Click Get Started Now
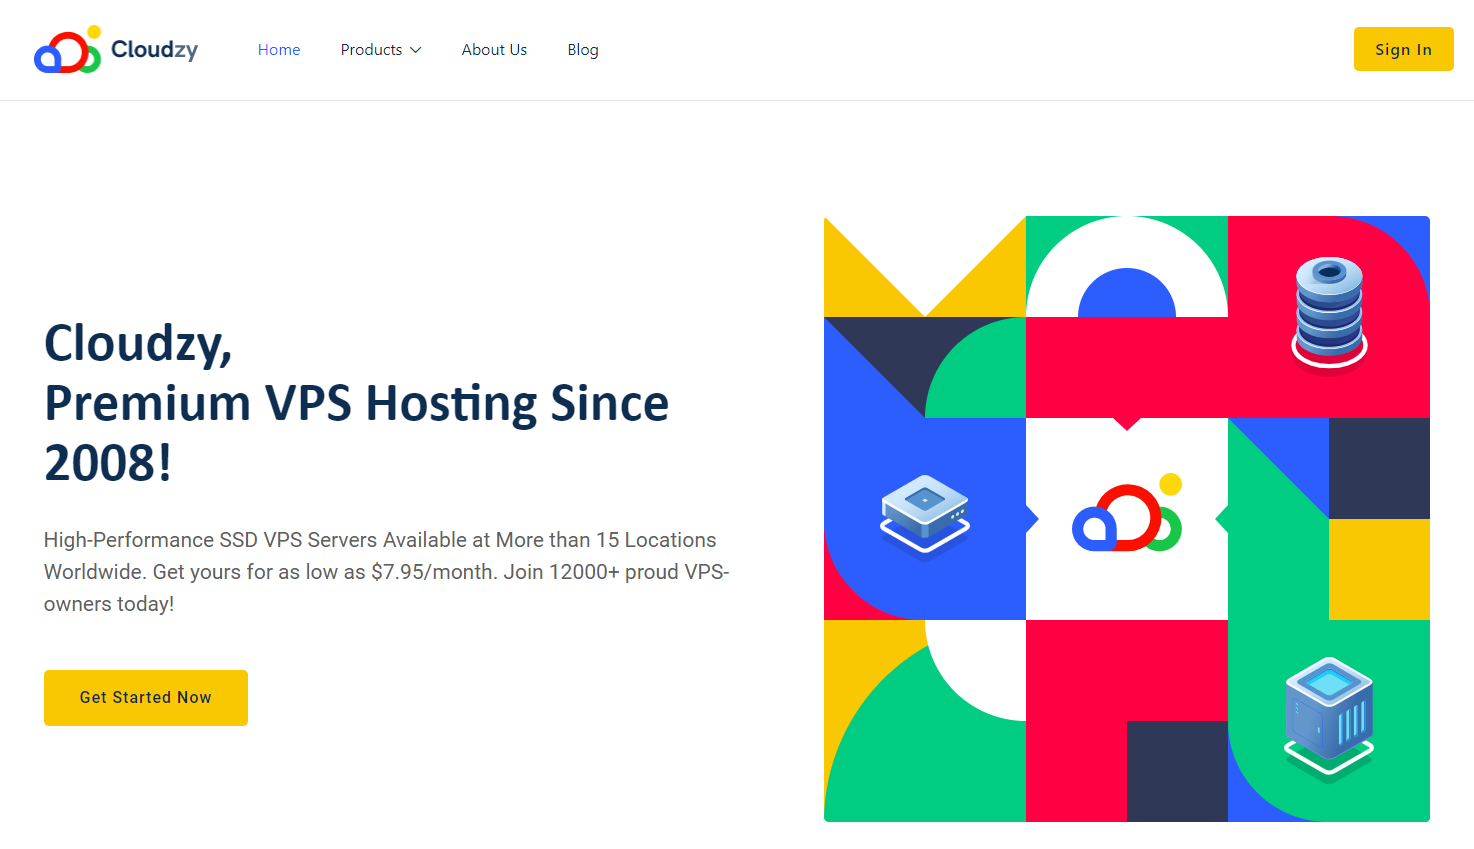 145,697
